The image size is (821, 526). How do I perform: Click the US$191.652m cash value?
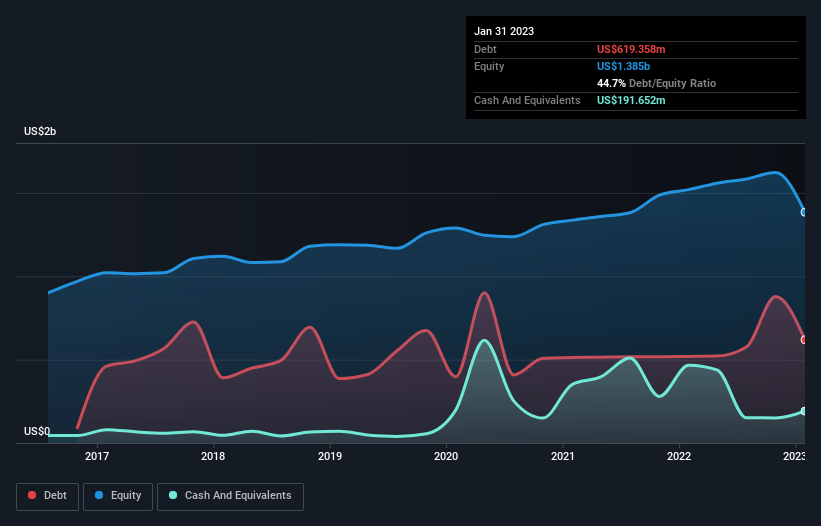(x=631, y=100)
